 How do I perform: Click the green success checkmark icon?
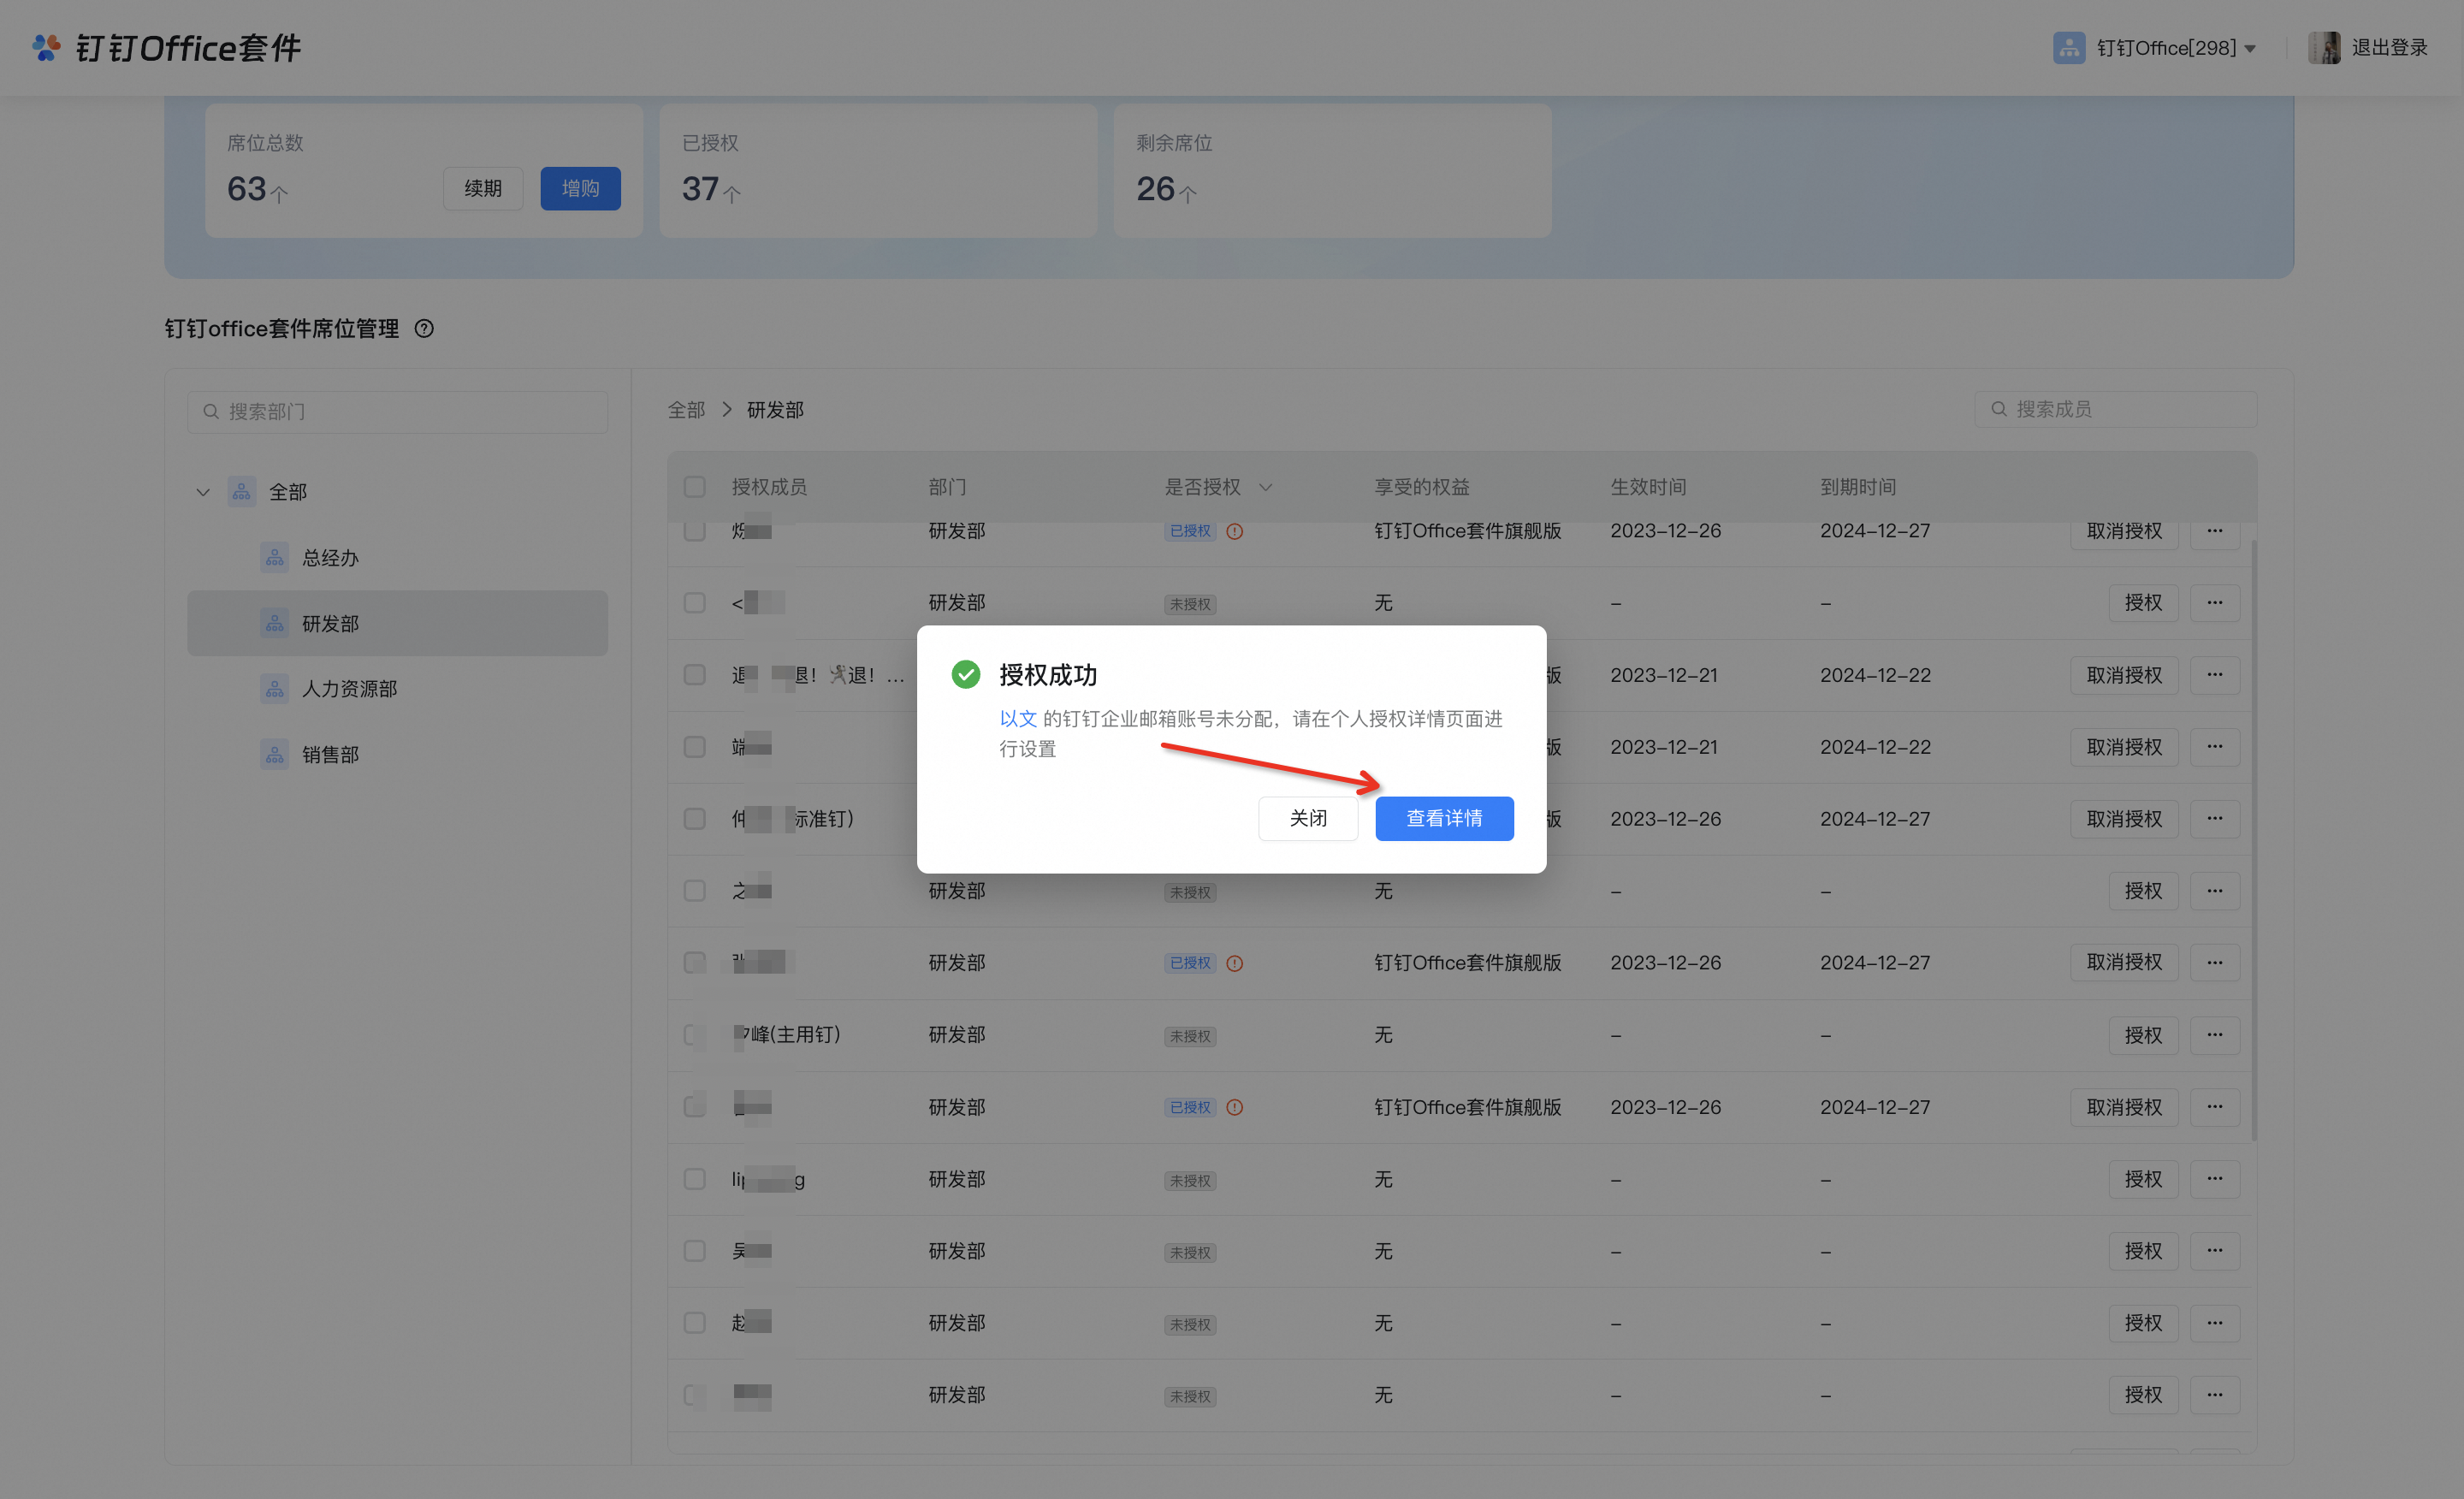coord(965,675)
